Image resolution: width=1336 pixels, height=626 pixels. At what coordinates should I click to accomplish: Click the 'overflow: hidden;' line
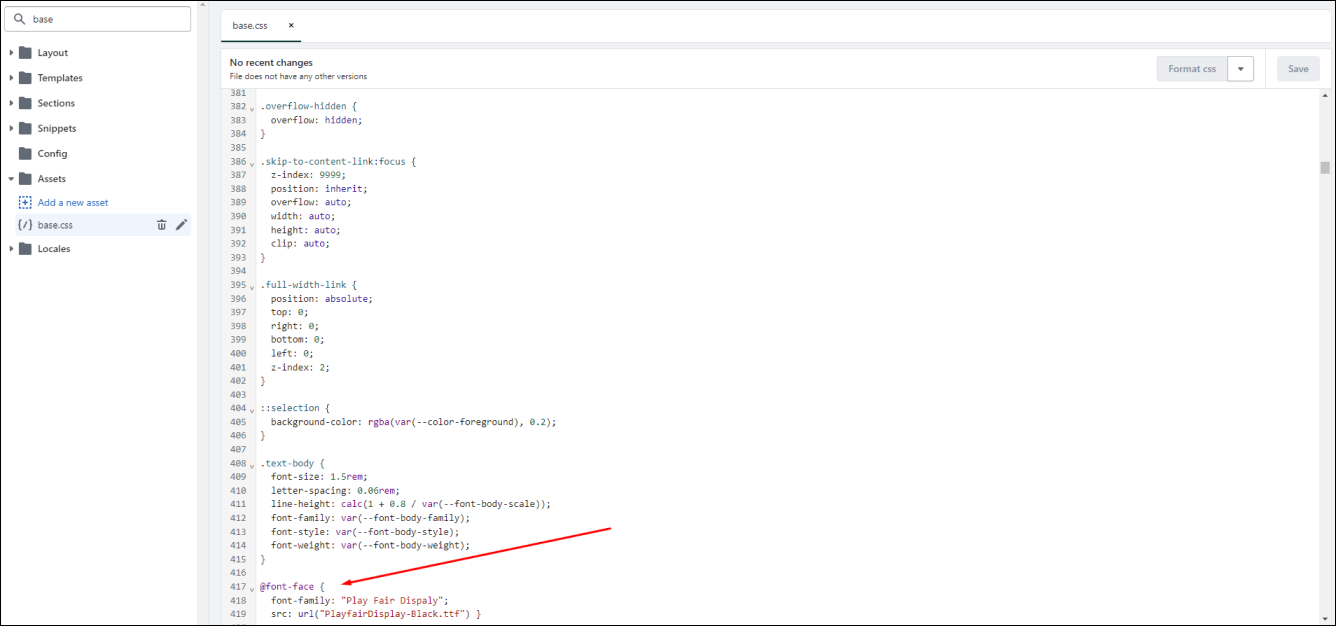click(316, 120)
